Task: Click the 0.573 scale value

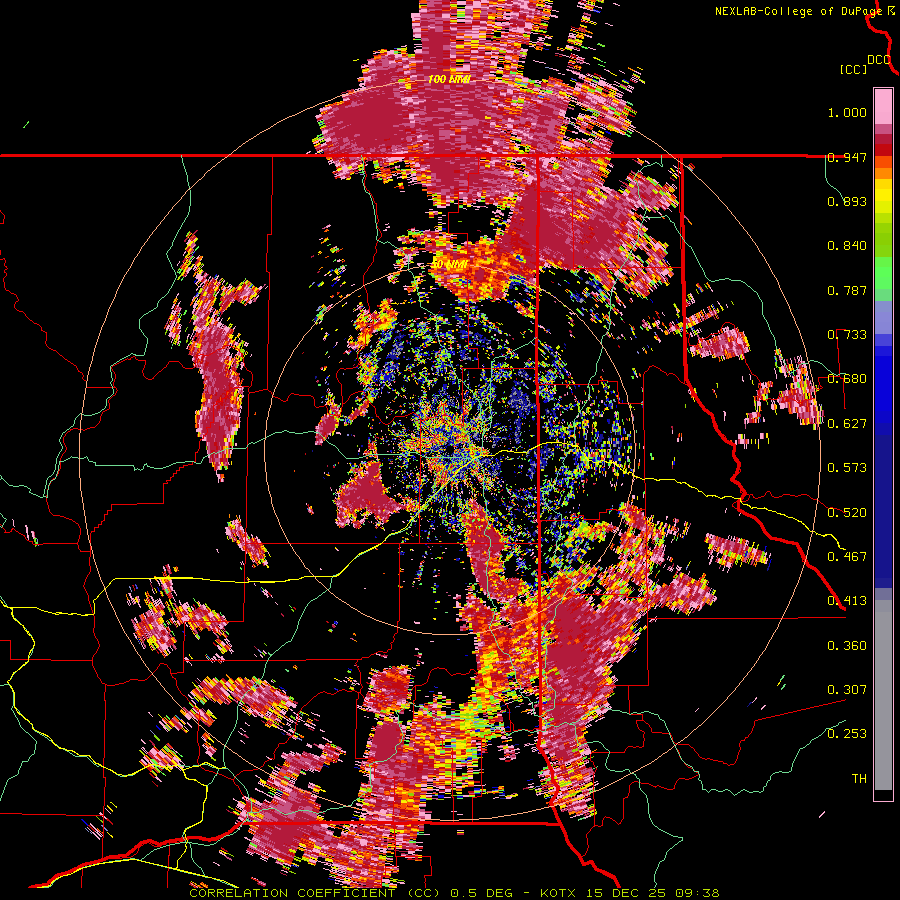Action: click(x=847, y=468)
